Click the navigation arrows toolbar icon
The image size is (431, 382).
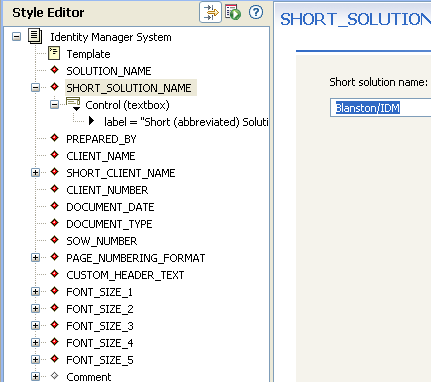click(x=210, y=12)
